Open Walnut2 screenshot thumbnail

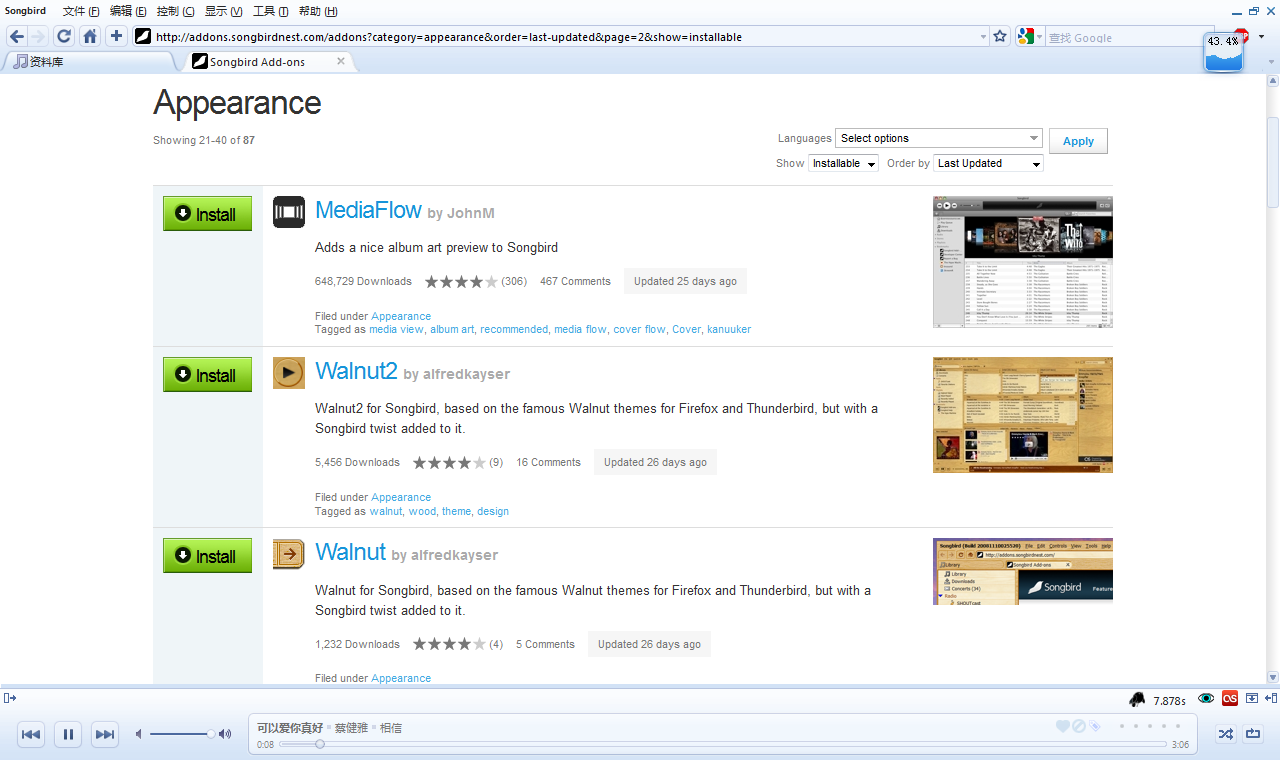point(1023,415)
